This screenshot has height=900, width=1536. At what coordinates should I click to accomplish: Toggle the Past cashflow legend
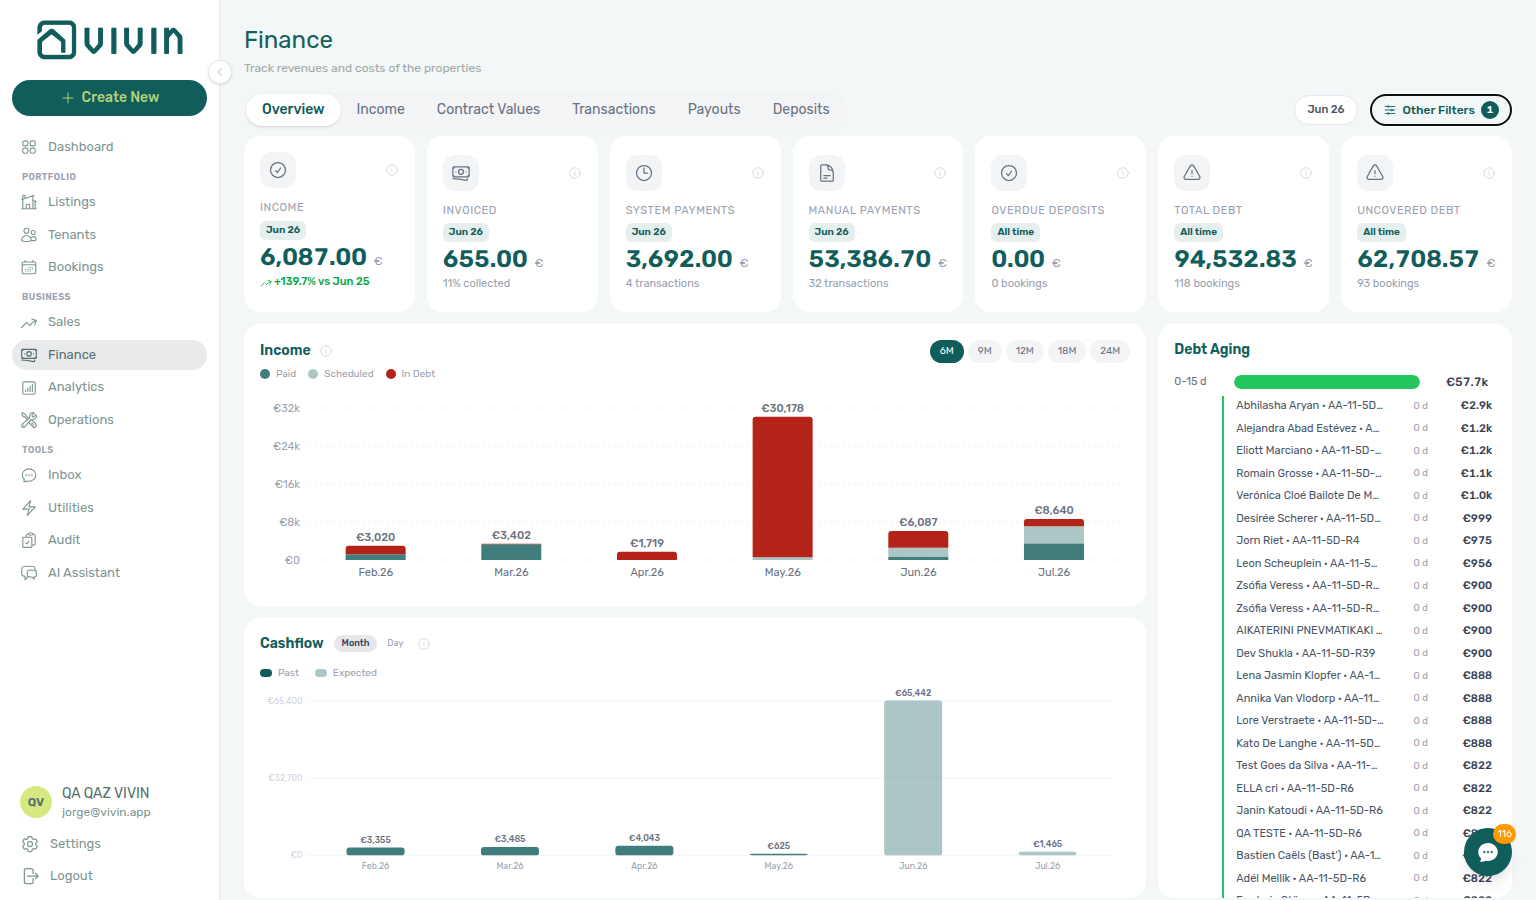pos(279,673)
